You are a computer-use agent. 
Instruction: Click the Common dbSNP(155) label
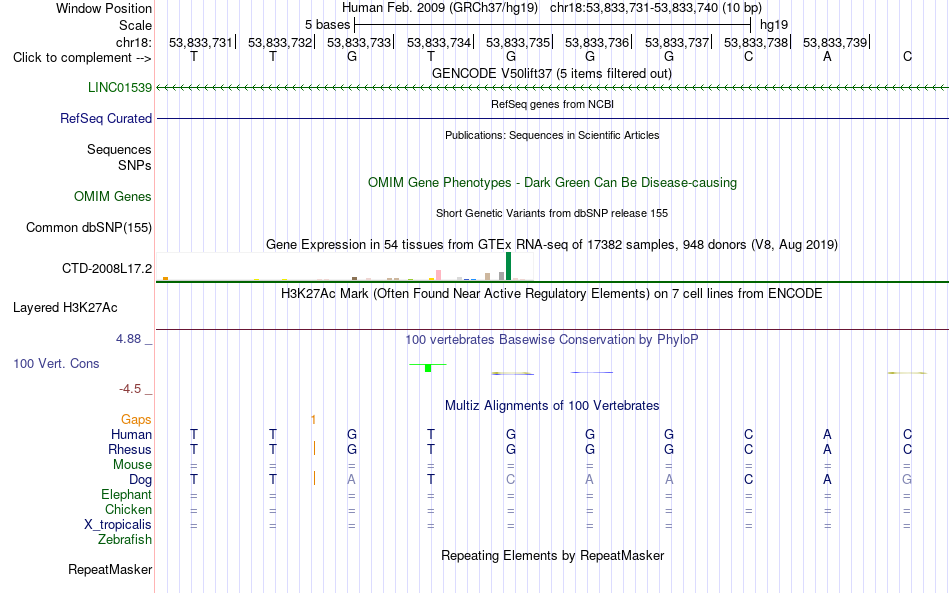[88, 228]
